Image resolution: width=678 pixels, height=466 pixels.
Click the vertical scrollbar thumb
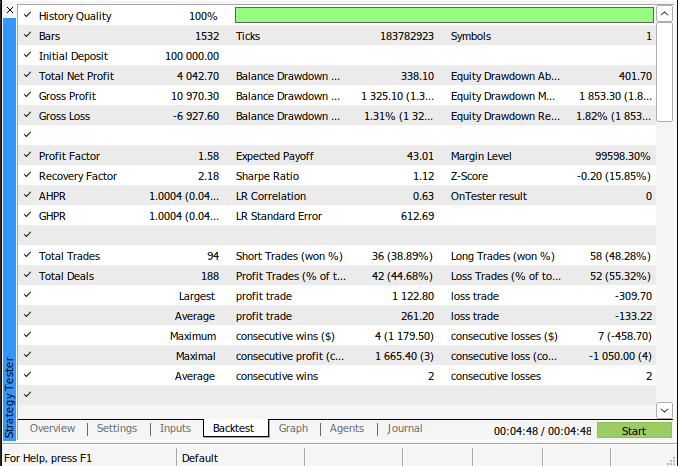[x=664, y=72]
